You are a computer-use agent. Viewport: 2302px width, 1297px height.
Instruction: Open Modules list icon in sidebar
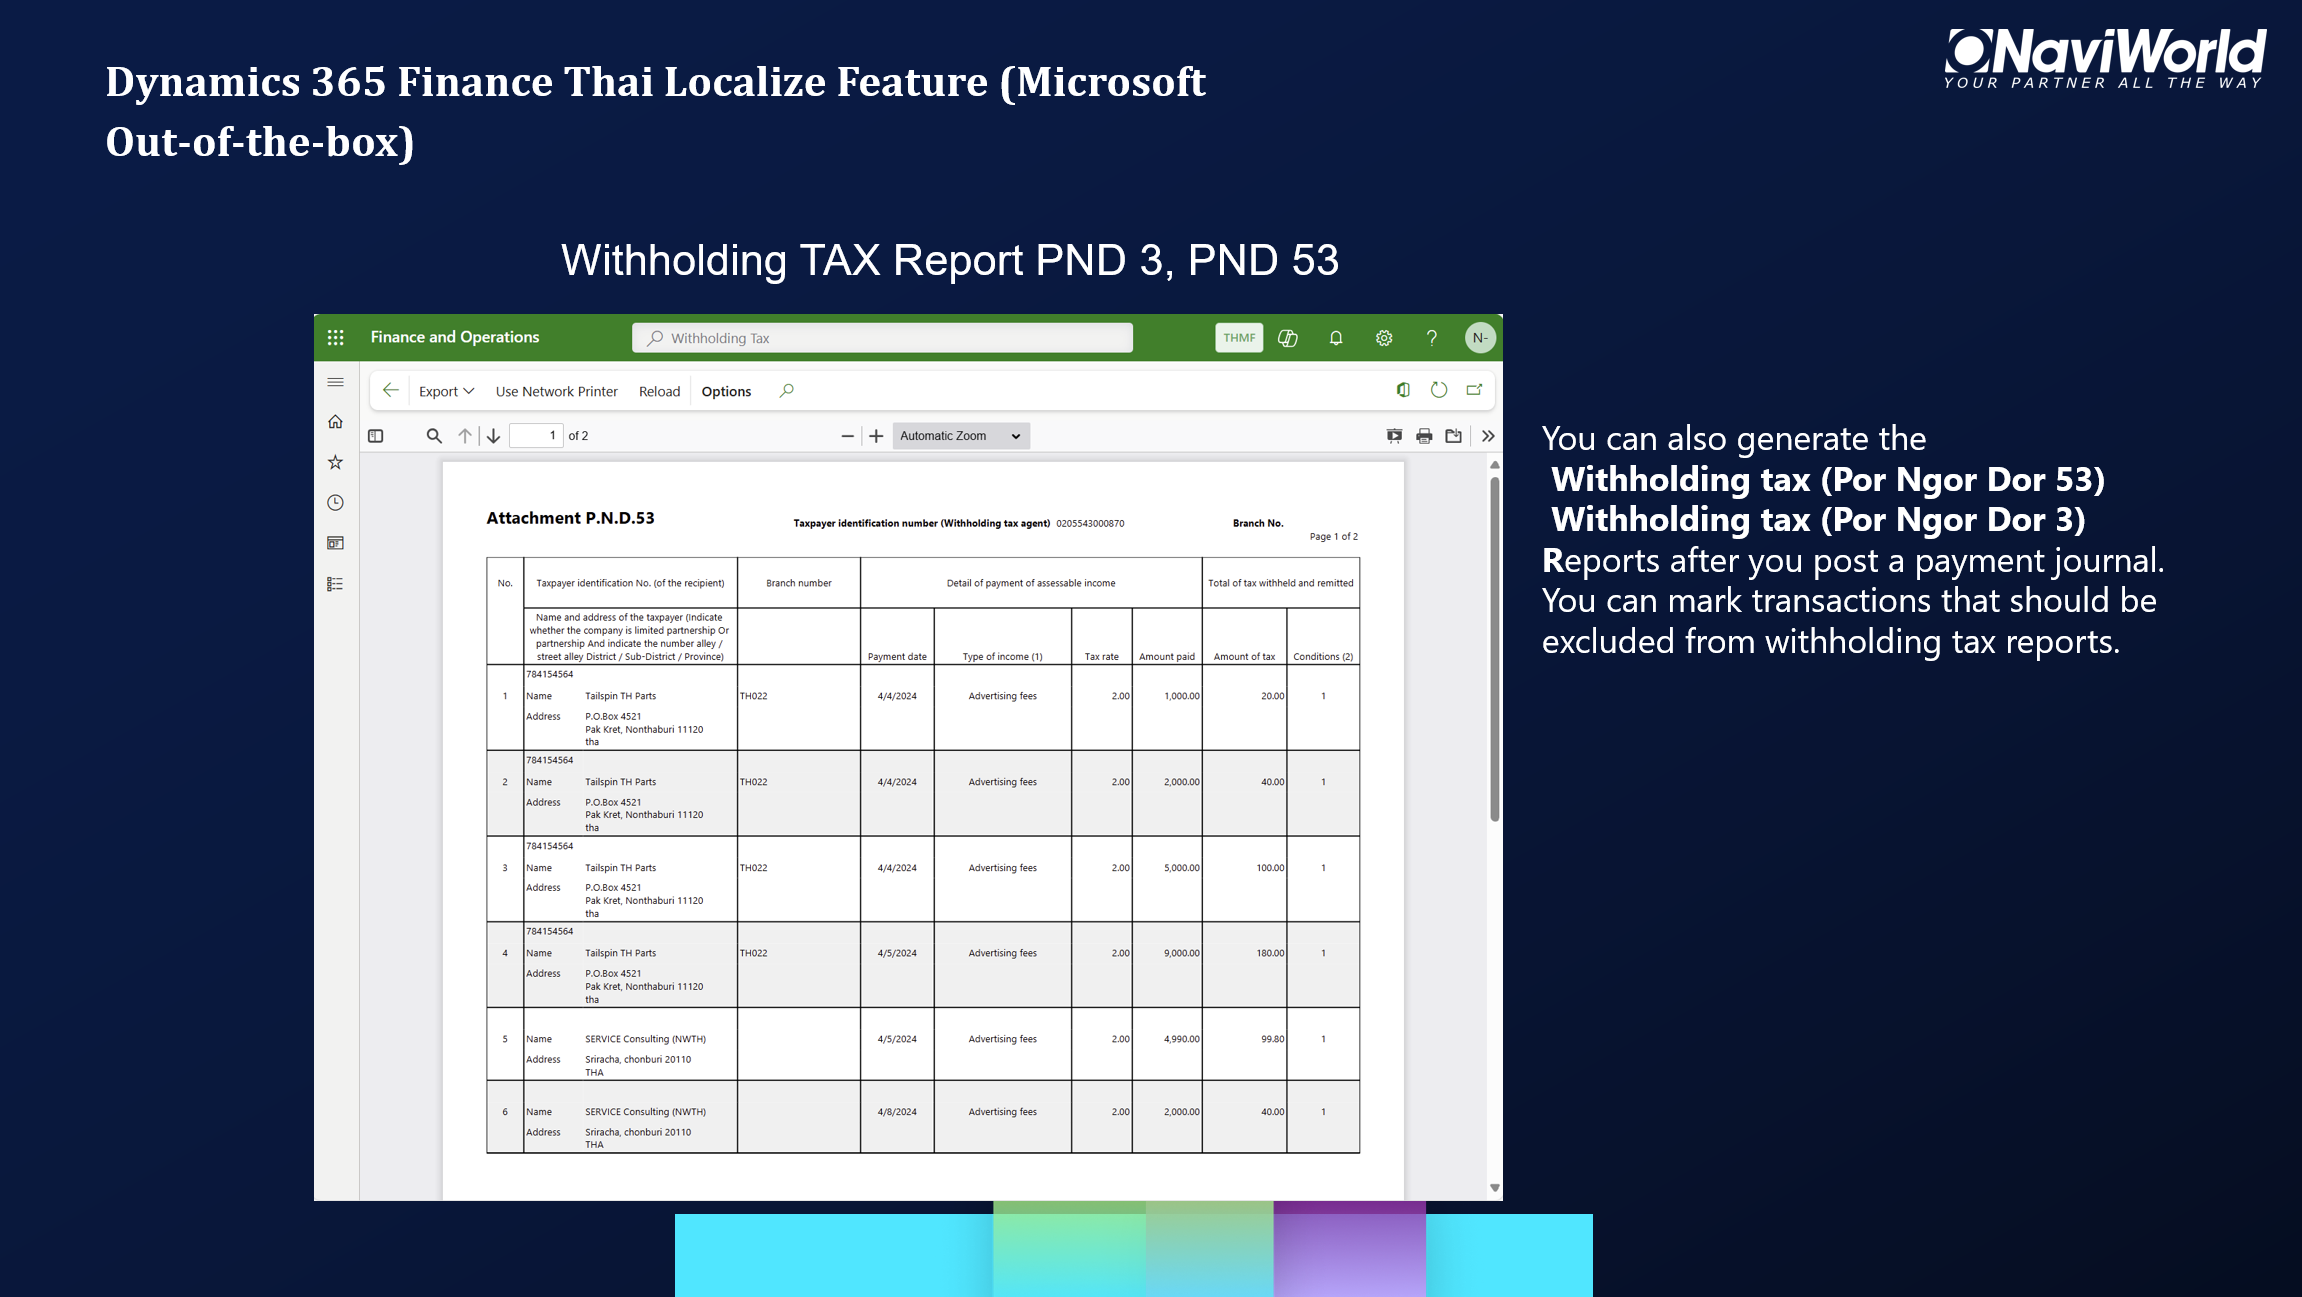(x=336, y=584)
